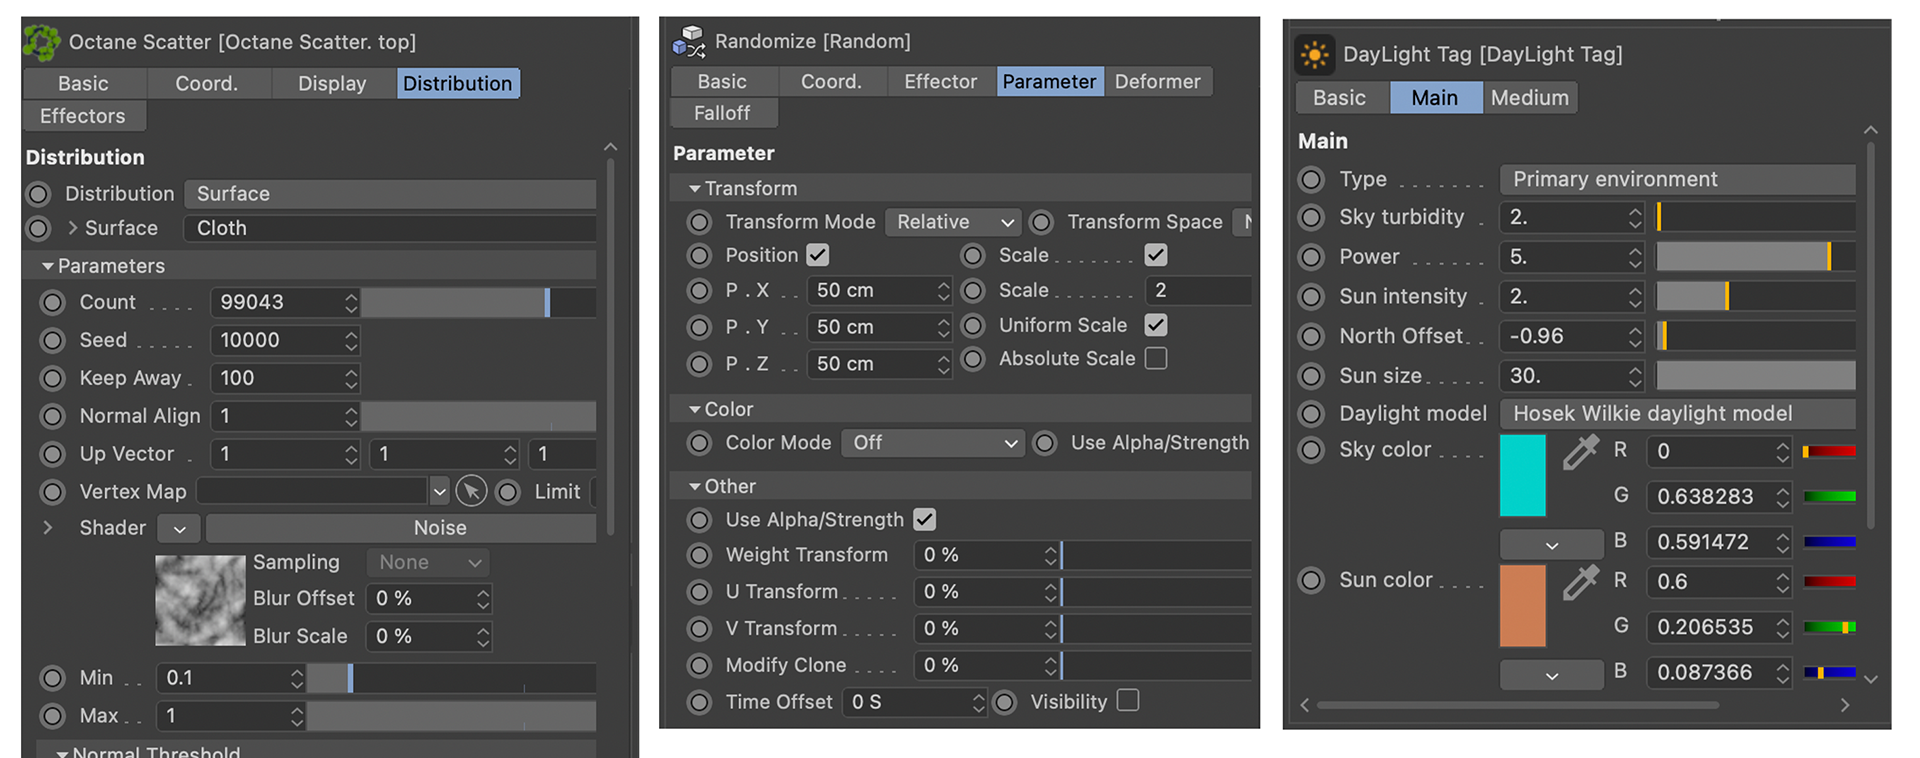Toggle the Transform Mode animation dot
Viewport: 1920px width, 758px height.
[699, 222]
